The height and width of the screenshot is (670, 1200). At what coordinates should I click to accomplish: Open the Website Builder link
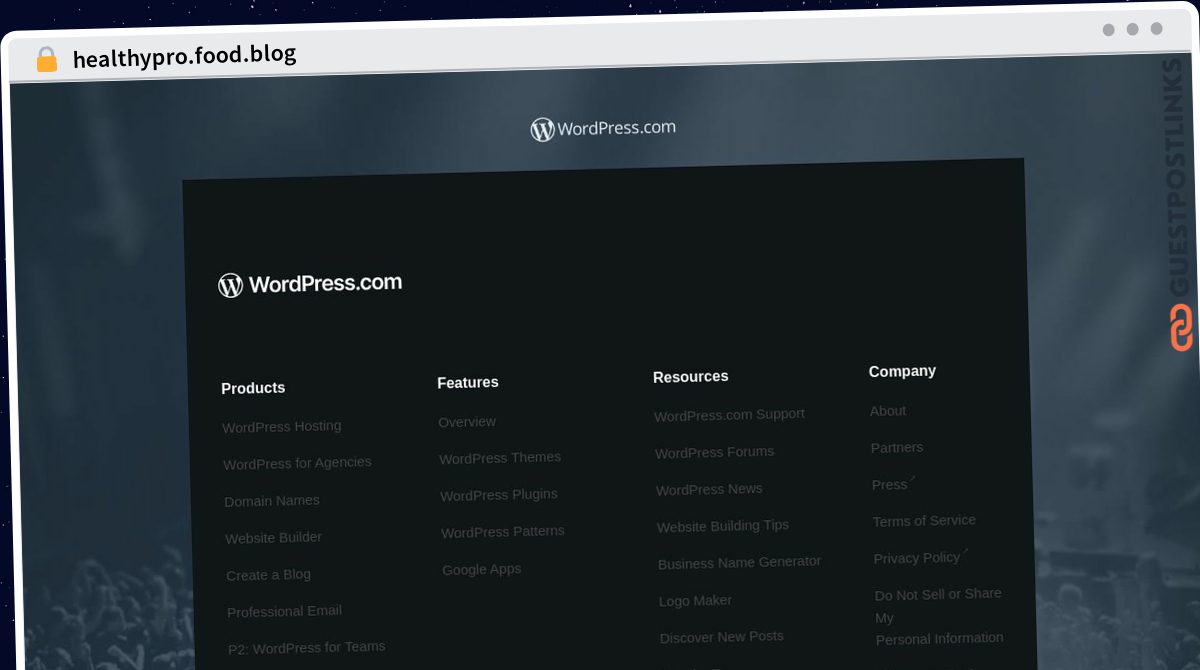coord(274,538)
